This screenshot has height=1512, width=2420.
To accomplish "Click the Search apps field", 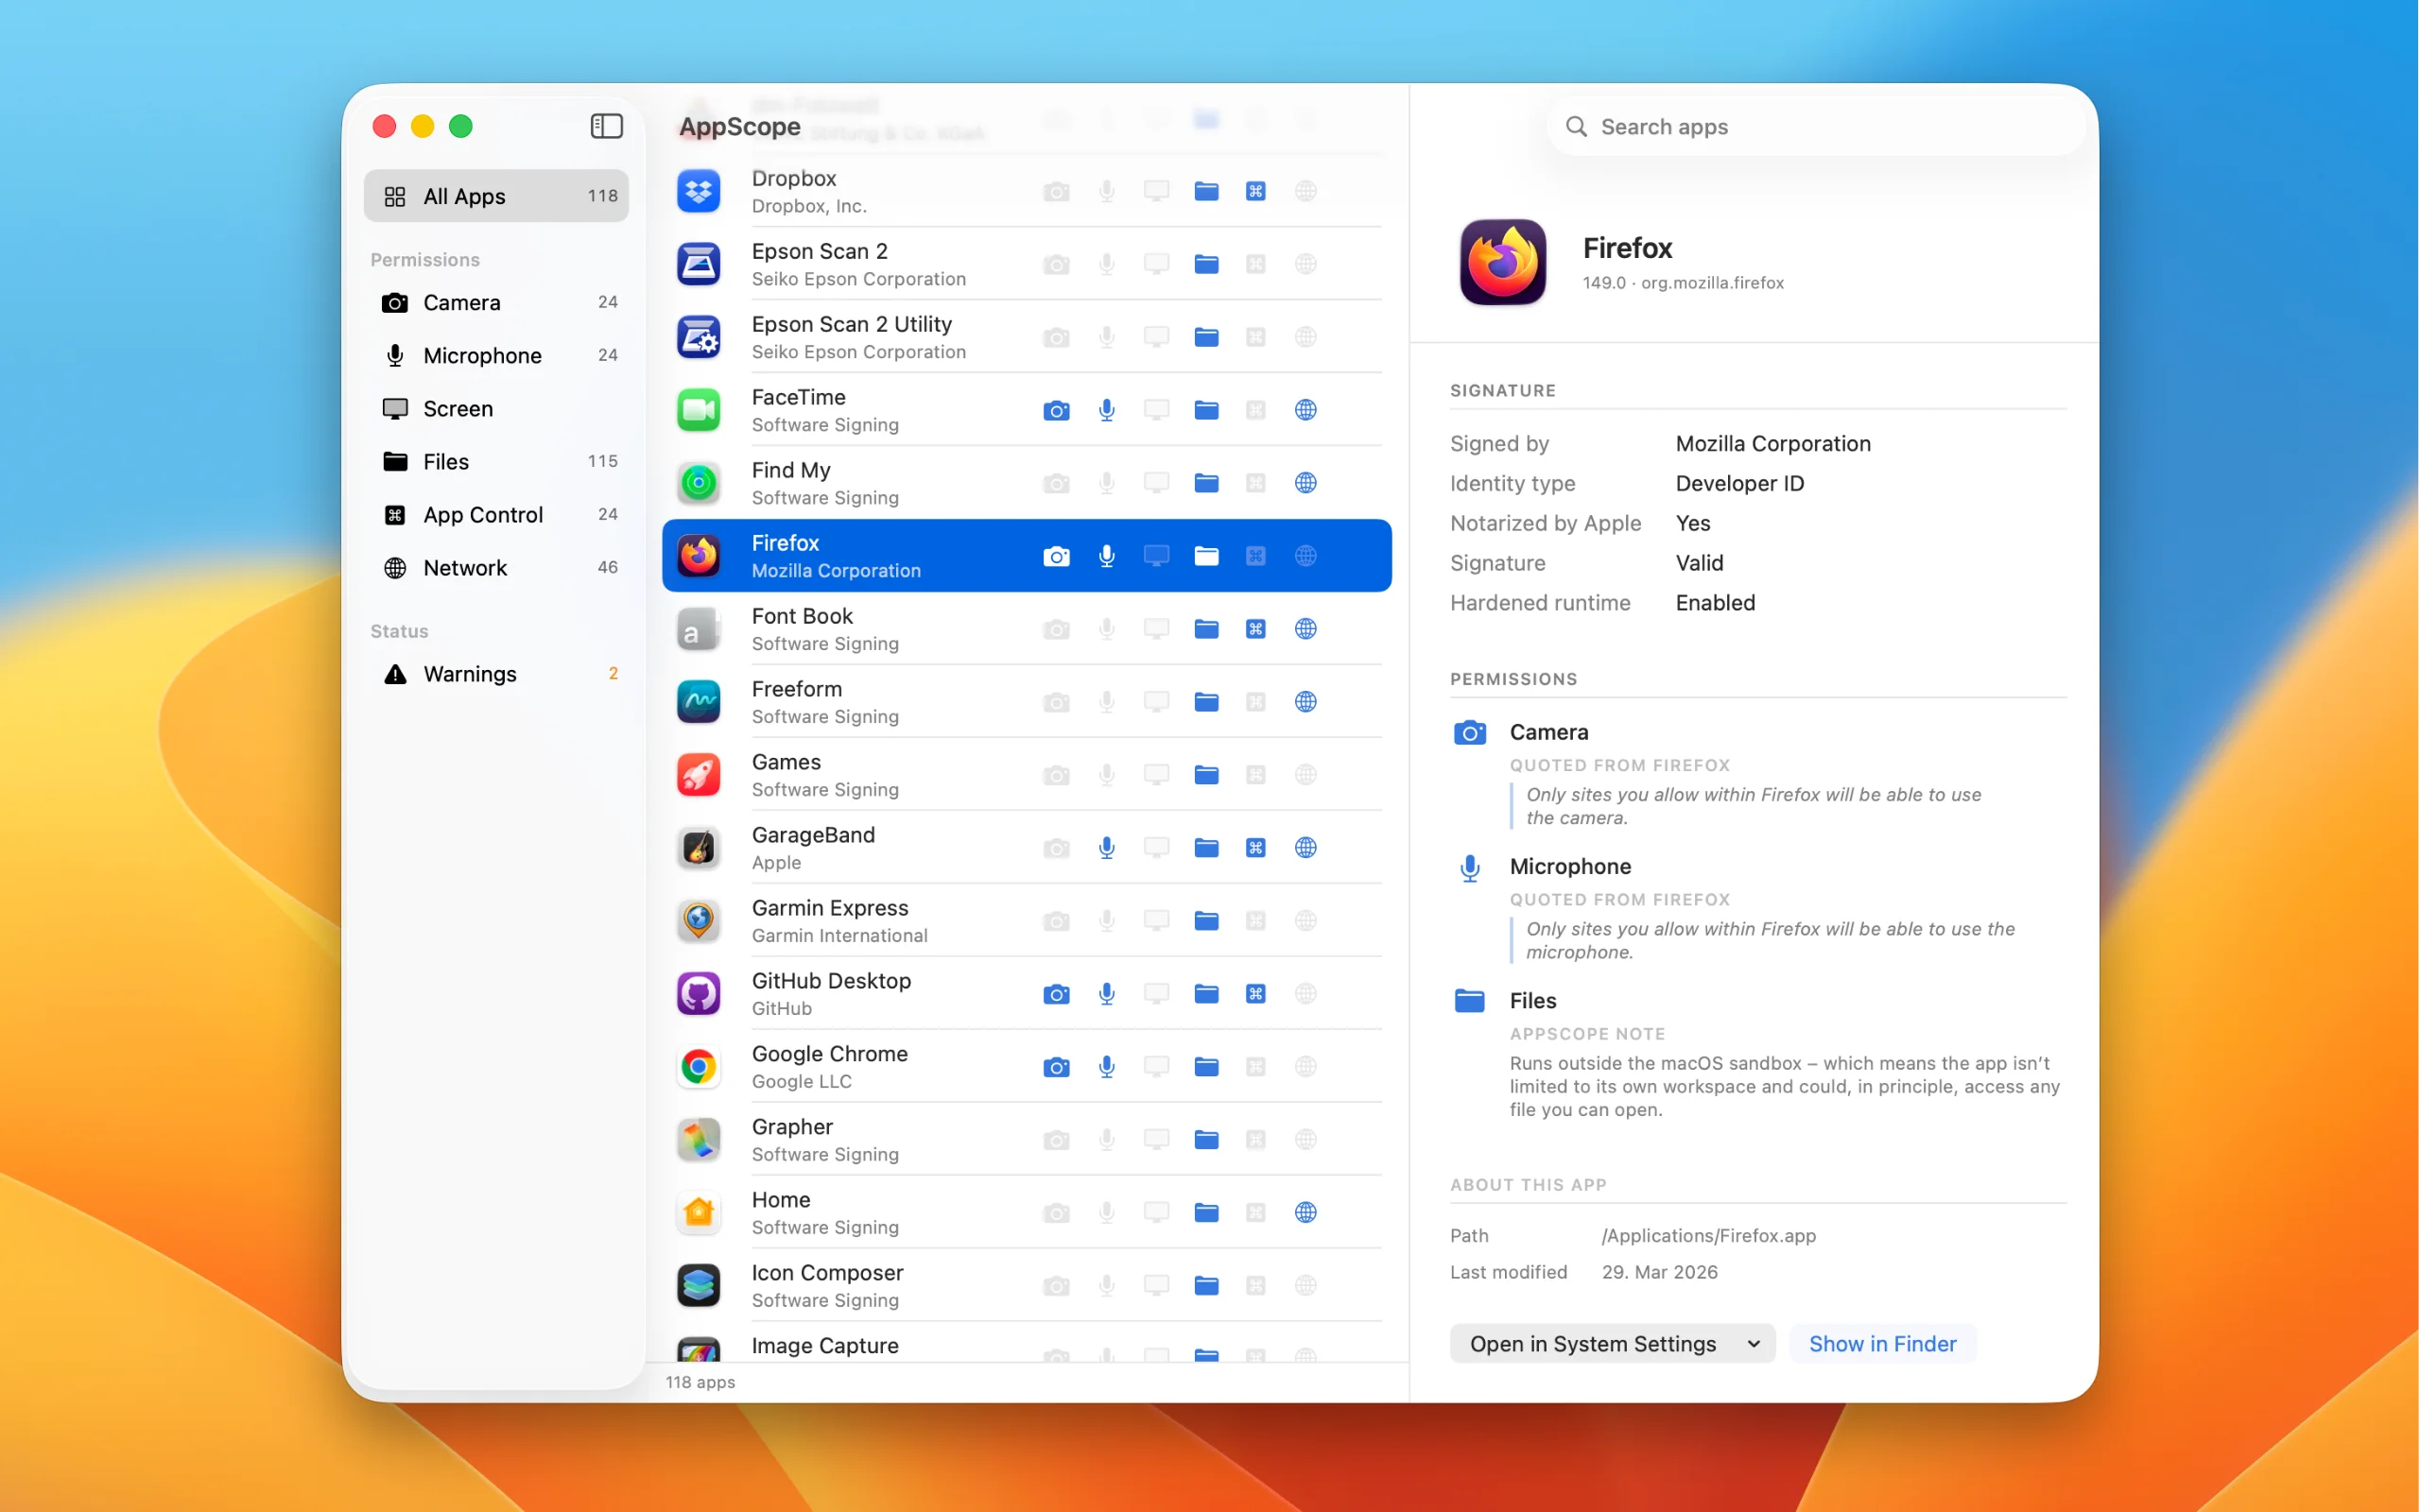I will tap(1815, 126).
